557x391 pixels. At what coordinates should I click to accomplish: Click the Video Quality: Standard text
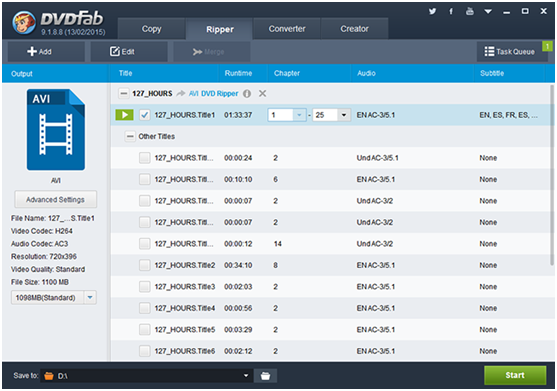coord(48,269)
